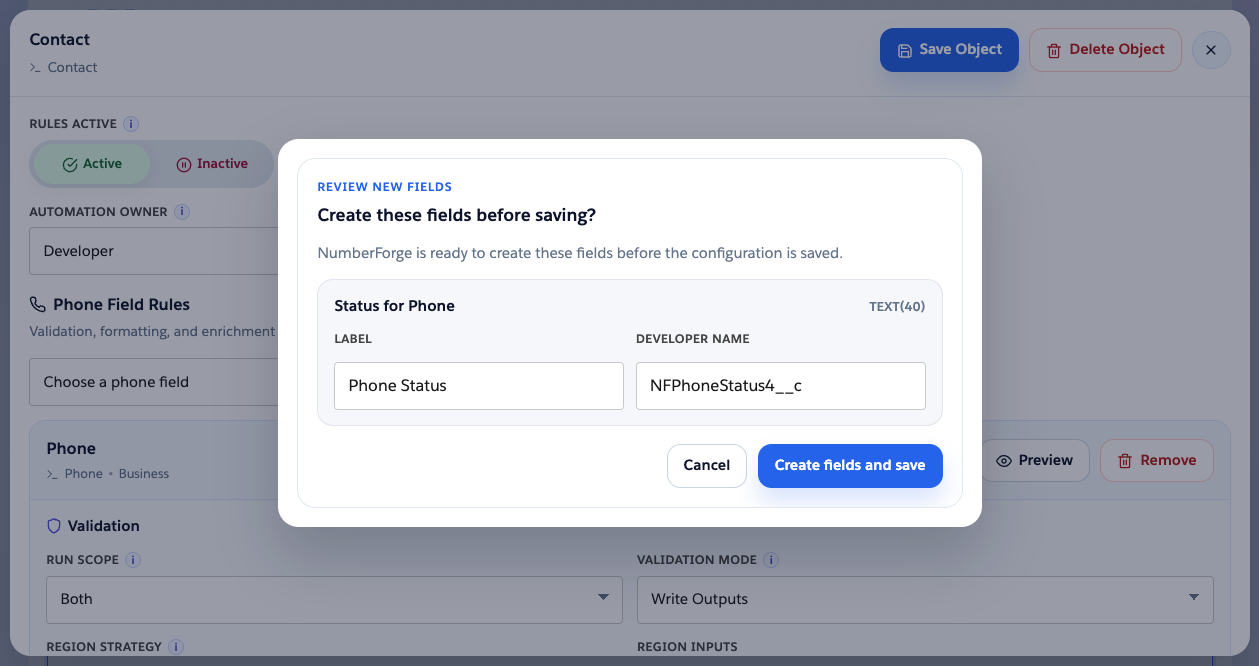This screenshot has width=1259, height=666.
Task: Click the eye icon in Preview
Action: [x=1005, y=461]
